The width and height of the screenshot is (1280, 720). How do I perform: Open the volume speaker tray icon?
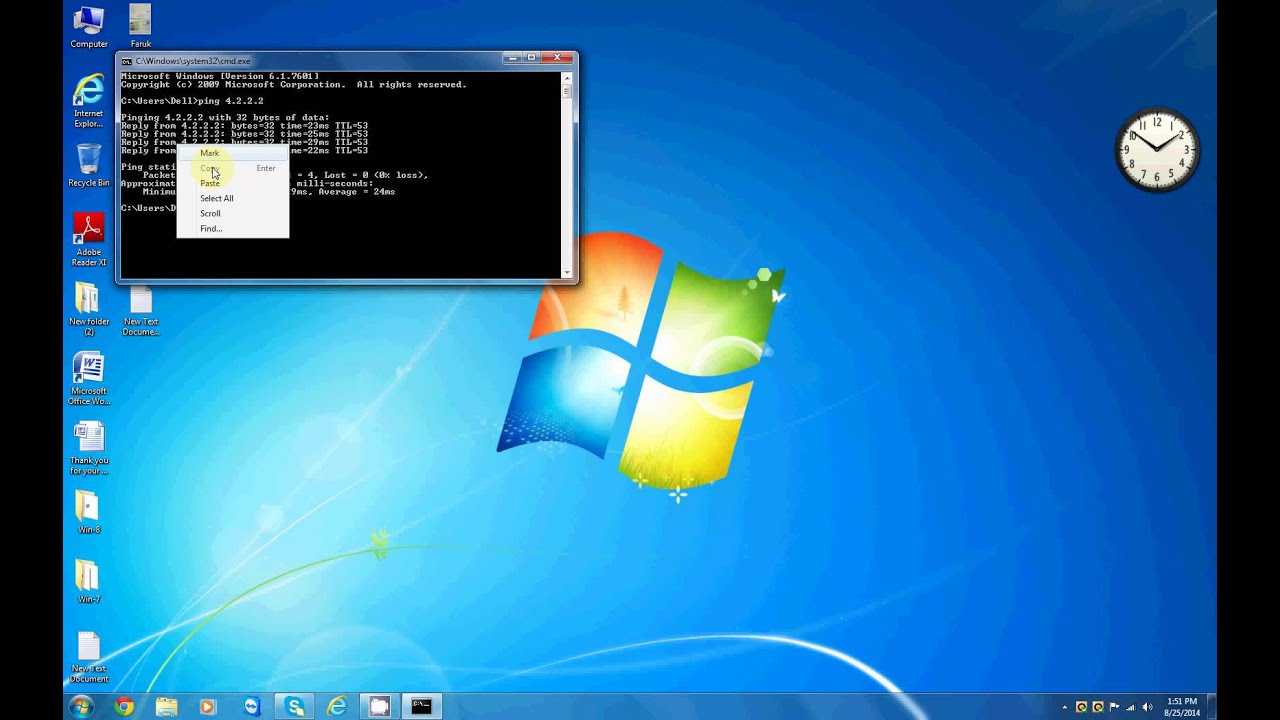[1147, 707]
